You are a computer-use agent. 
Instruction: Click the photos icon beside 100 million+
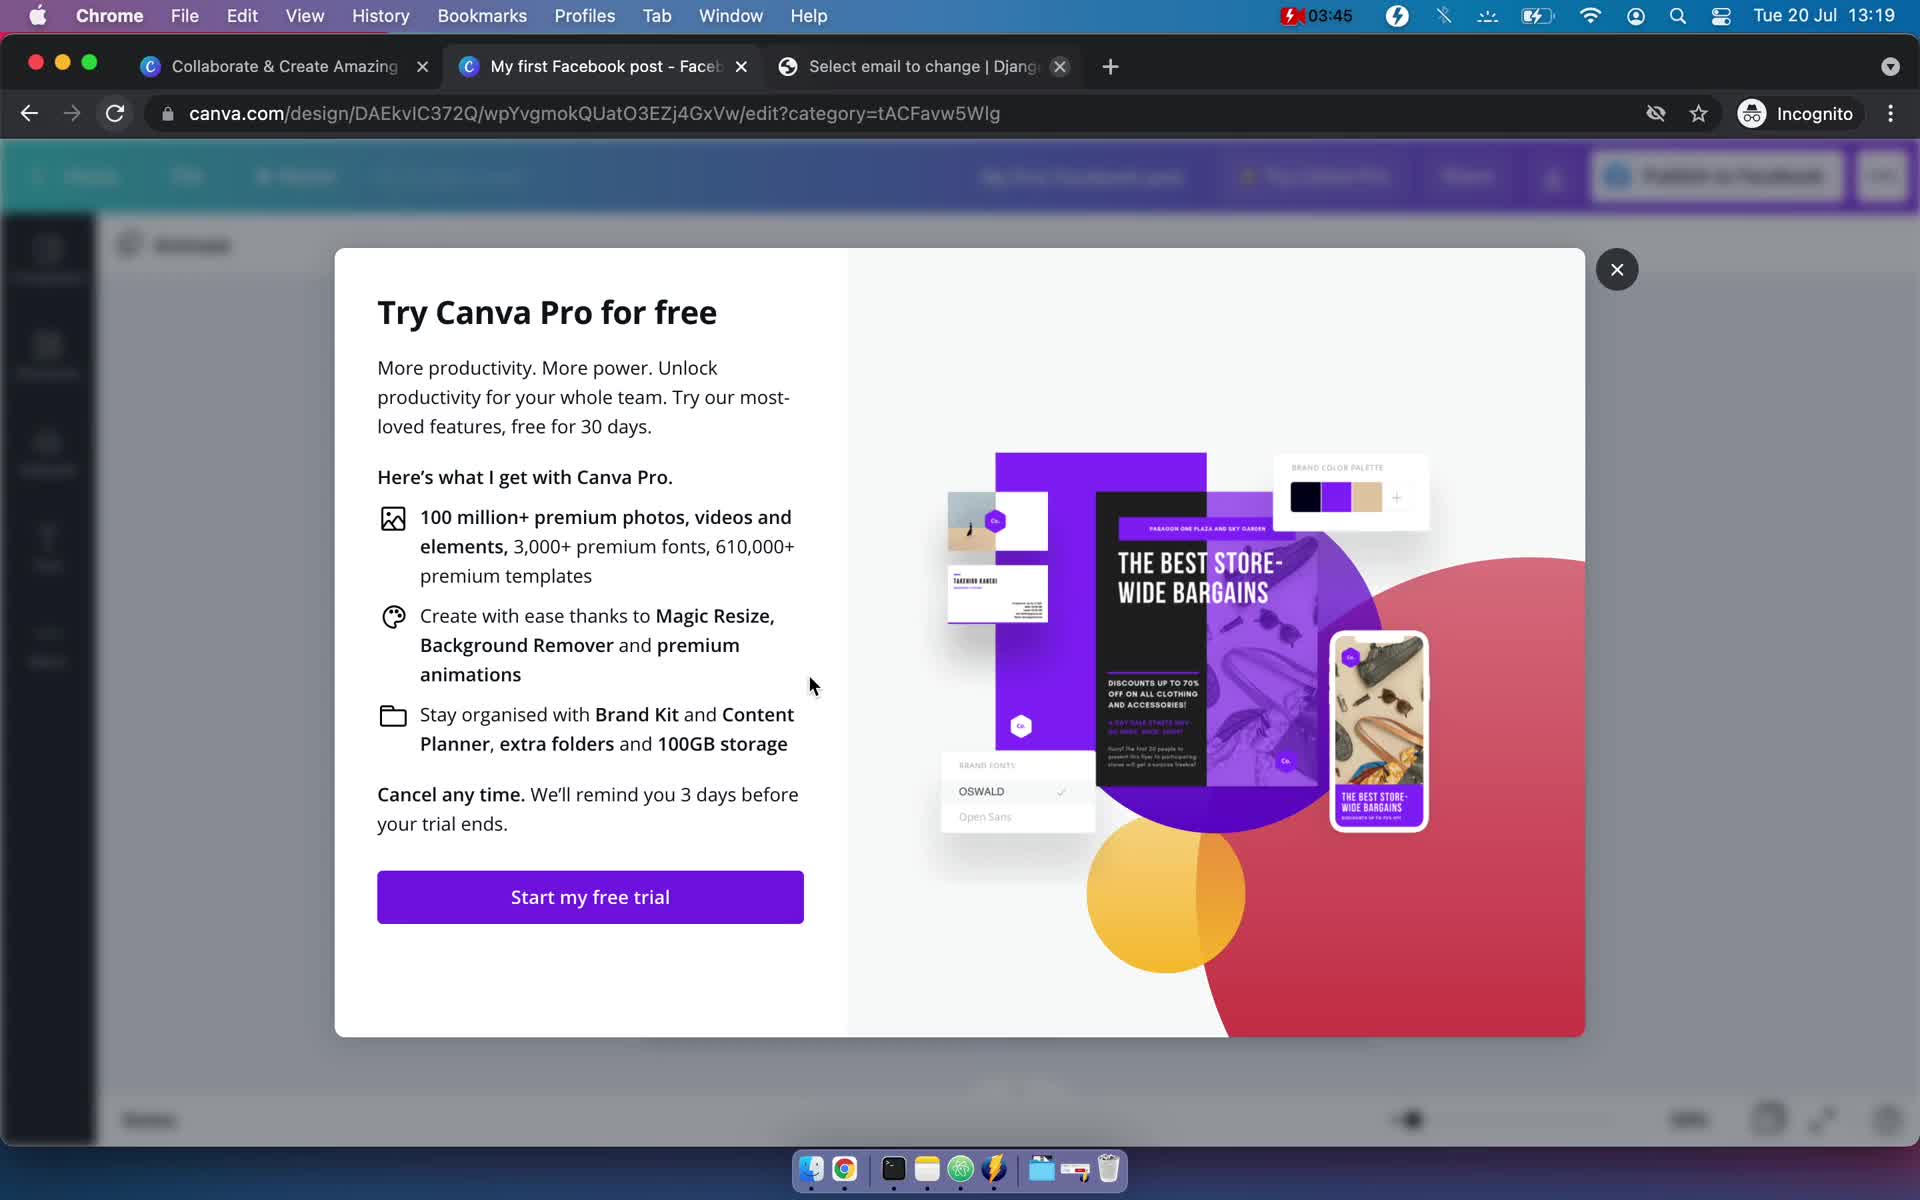(x=393, y=518)
